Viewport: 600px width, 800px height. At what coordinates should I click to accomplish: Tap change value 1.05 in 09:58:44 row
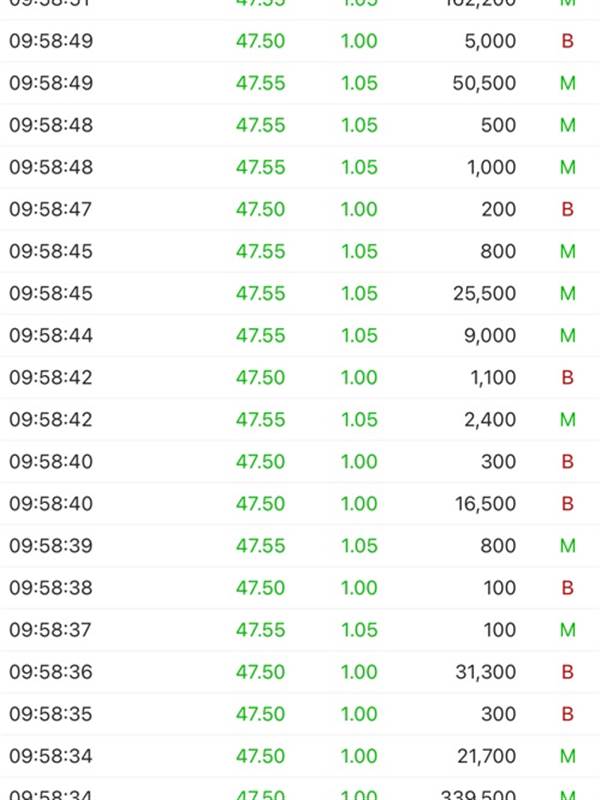click(x=359, y=335)
